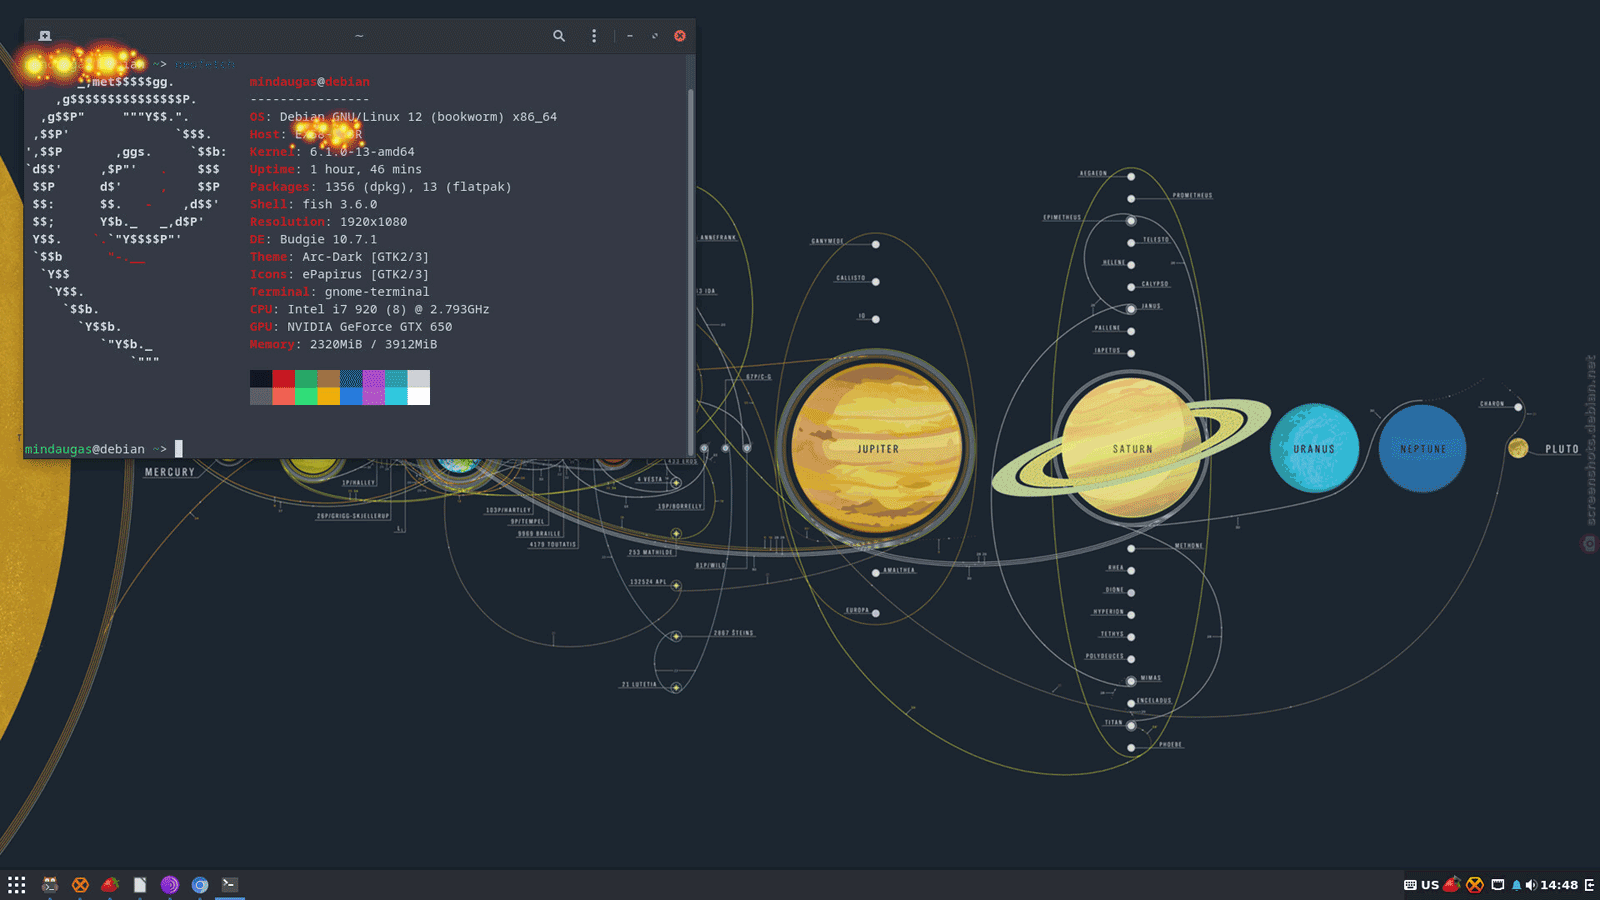Open the clock showing 14:48
Screen dimensions: 1600x900
[x=1559, y=885]
